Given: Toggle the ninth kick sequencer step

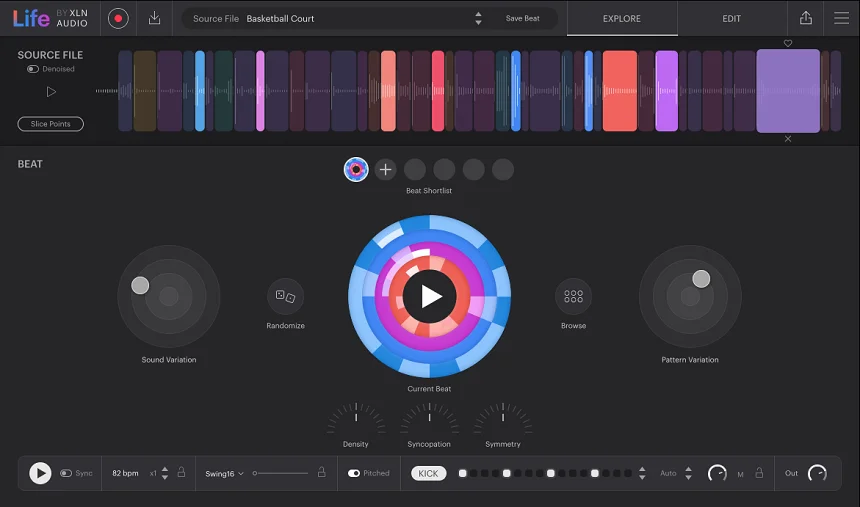Looking at the screenshot, I should click(551, 473).
